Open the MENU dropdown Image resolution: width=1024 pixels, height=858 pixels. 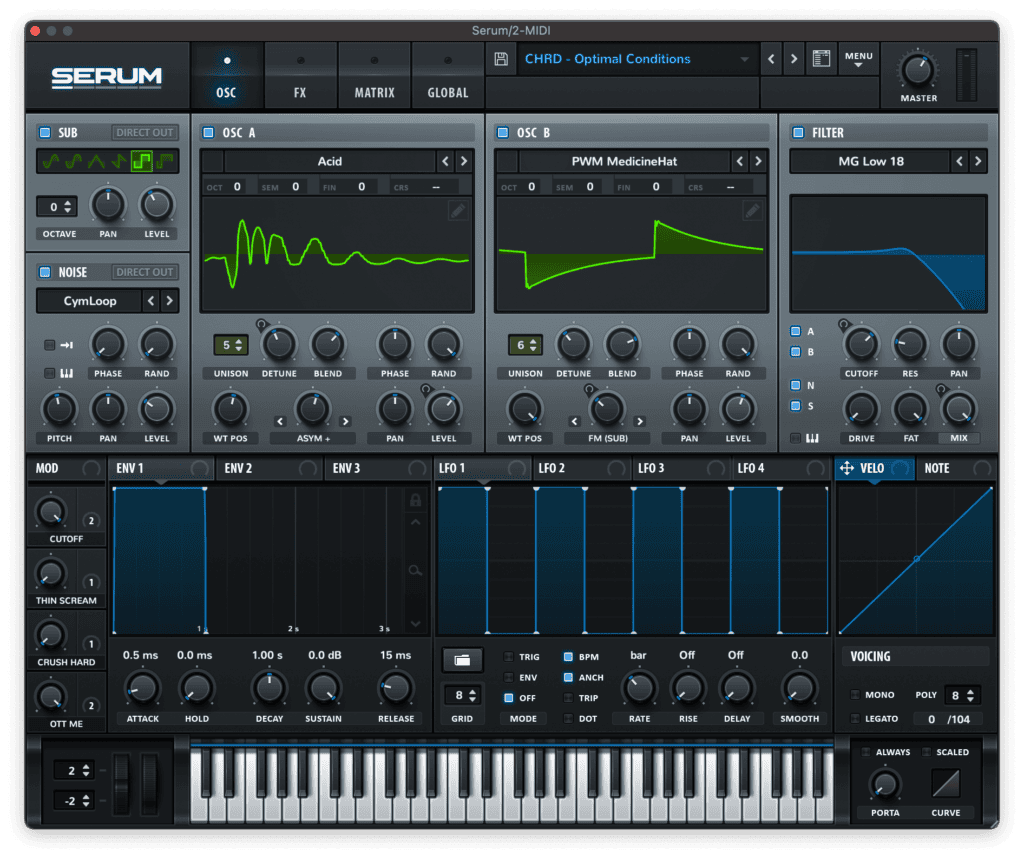click(857, 57)
